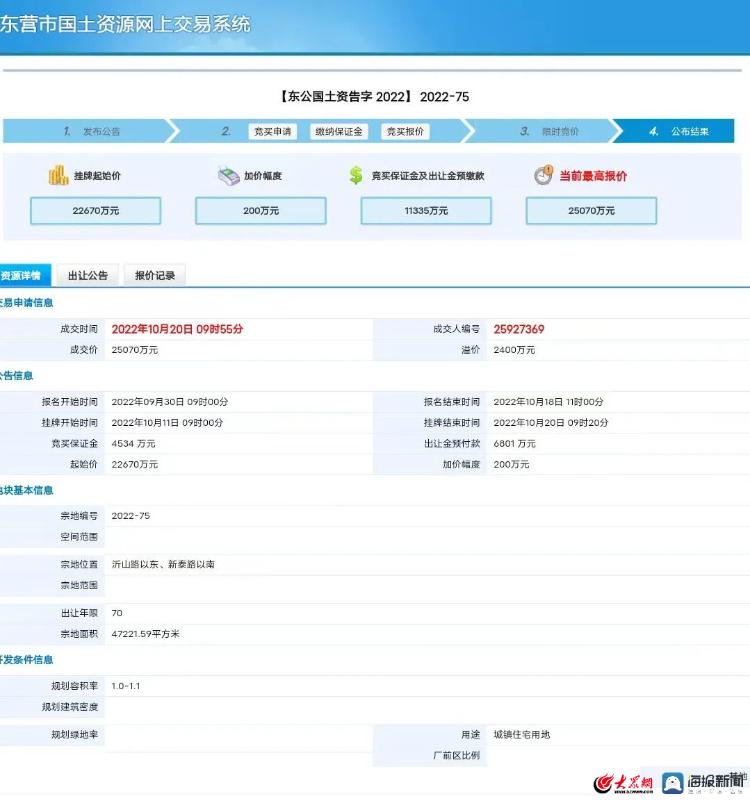Click the 11335万元 deposit value box
The width and height of the screenshot is (750, 801).
(426, 211)
